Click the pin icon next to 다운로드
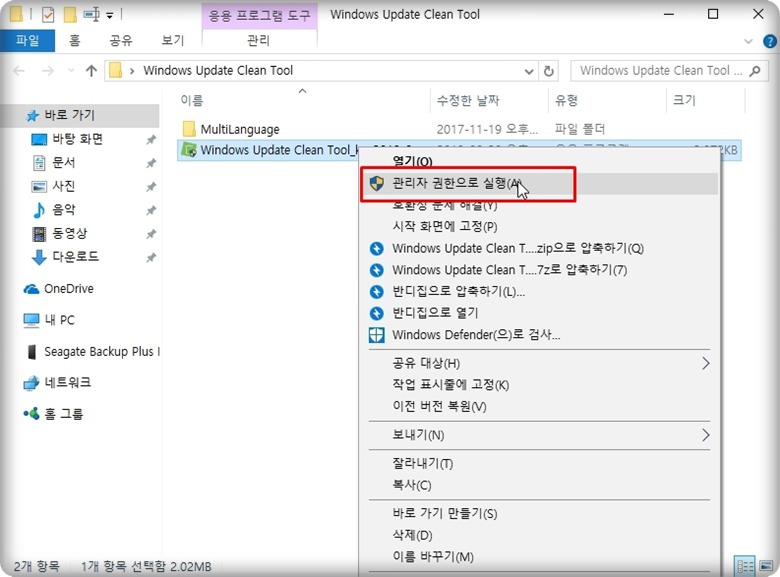Image resolution: width=780 pixels, height=577 pixels. [151, 258]
